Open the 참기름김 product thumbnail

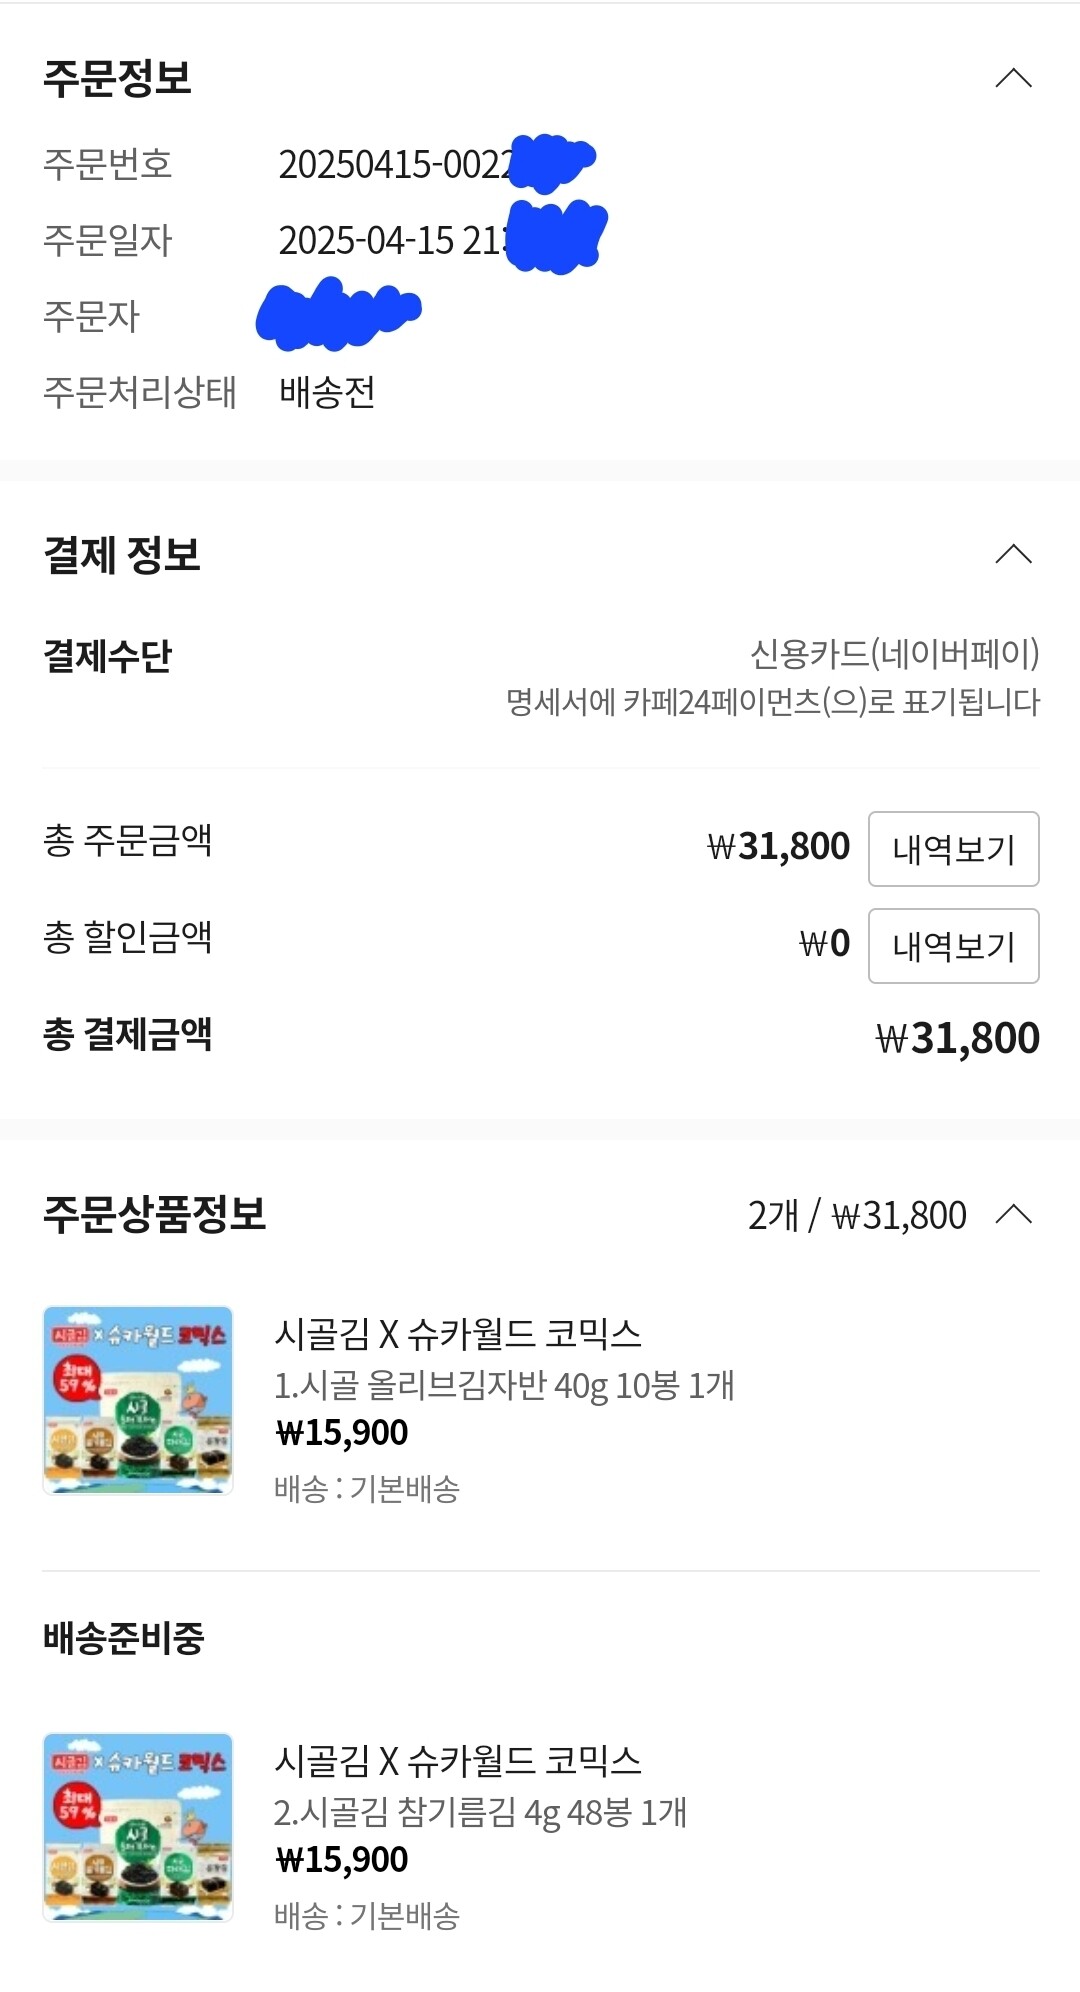(x=138, y=1827)
